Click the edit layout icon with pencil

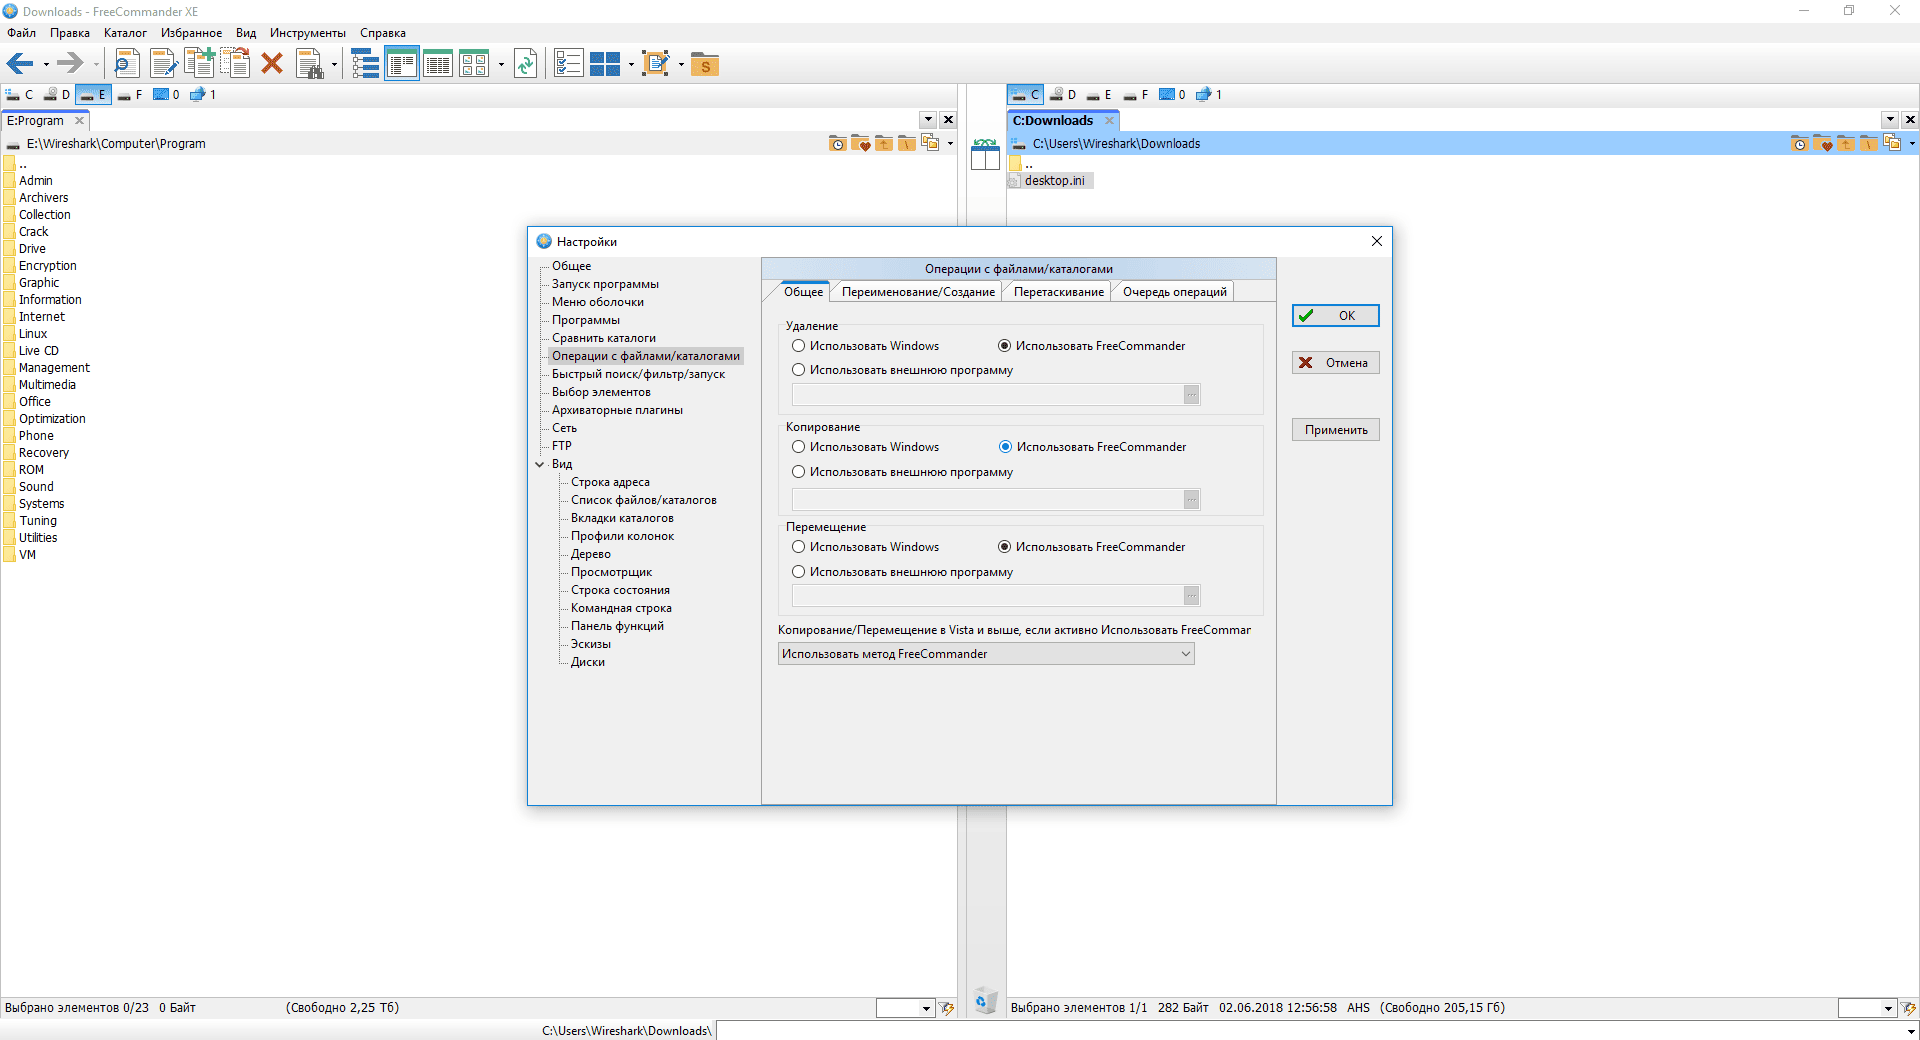click(656, 64)
